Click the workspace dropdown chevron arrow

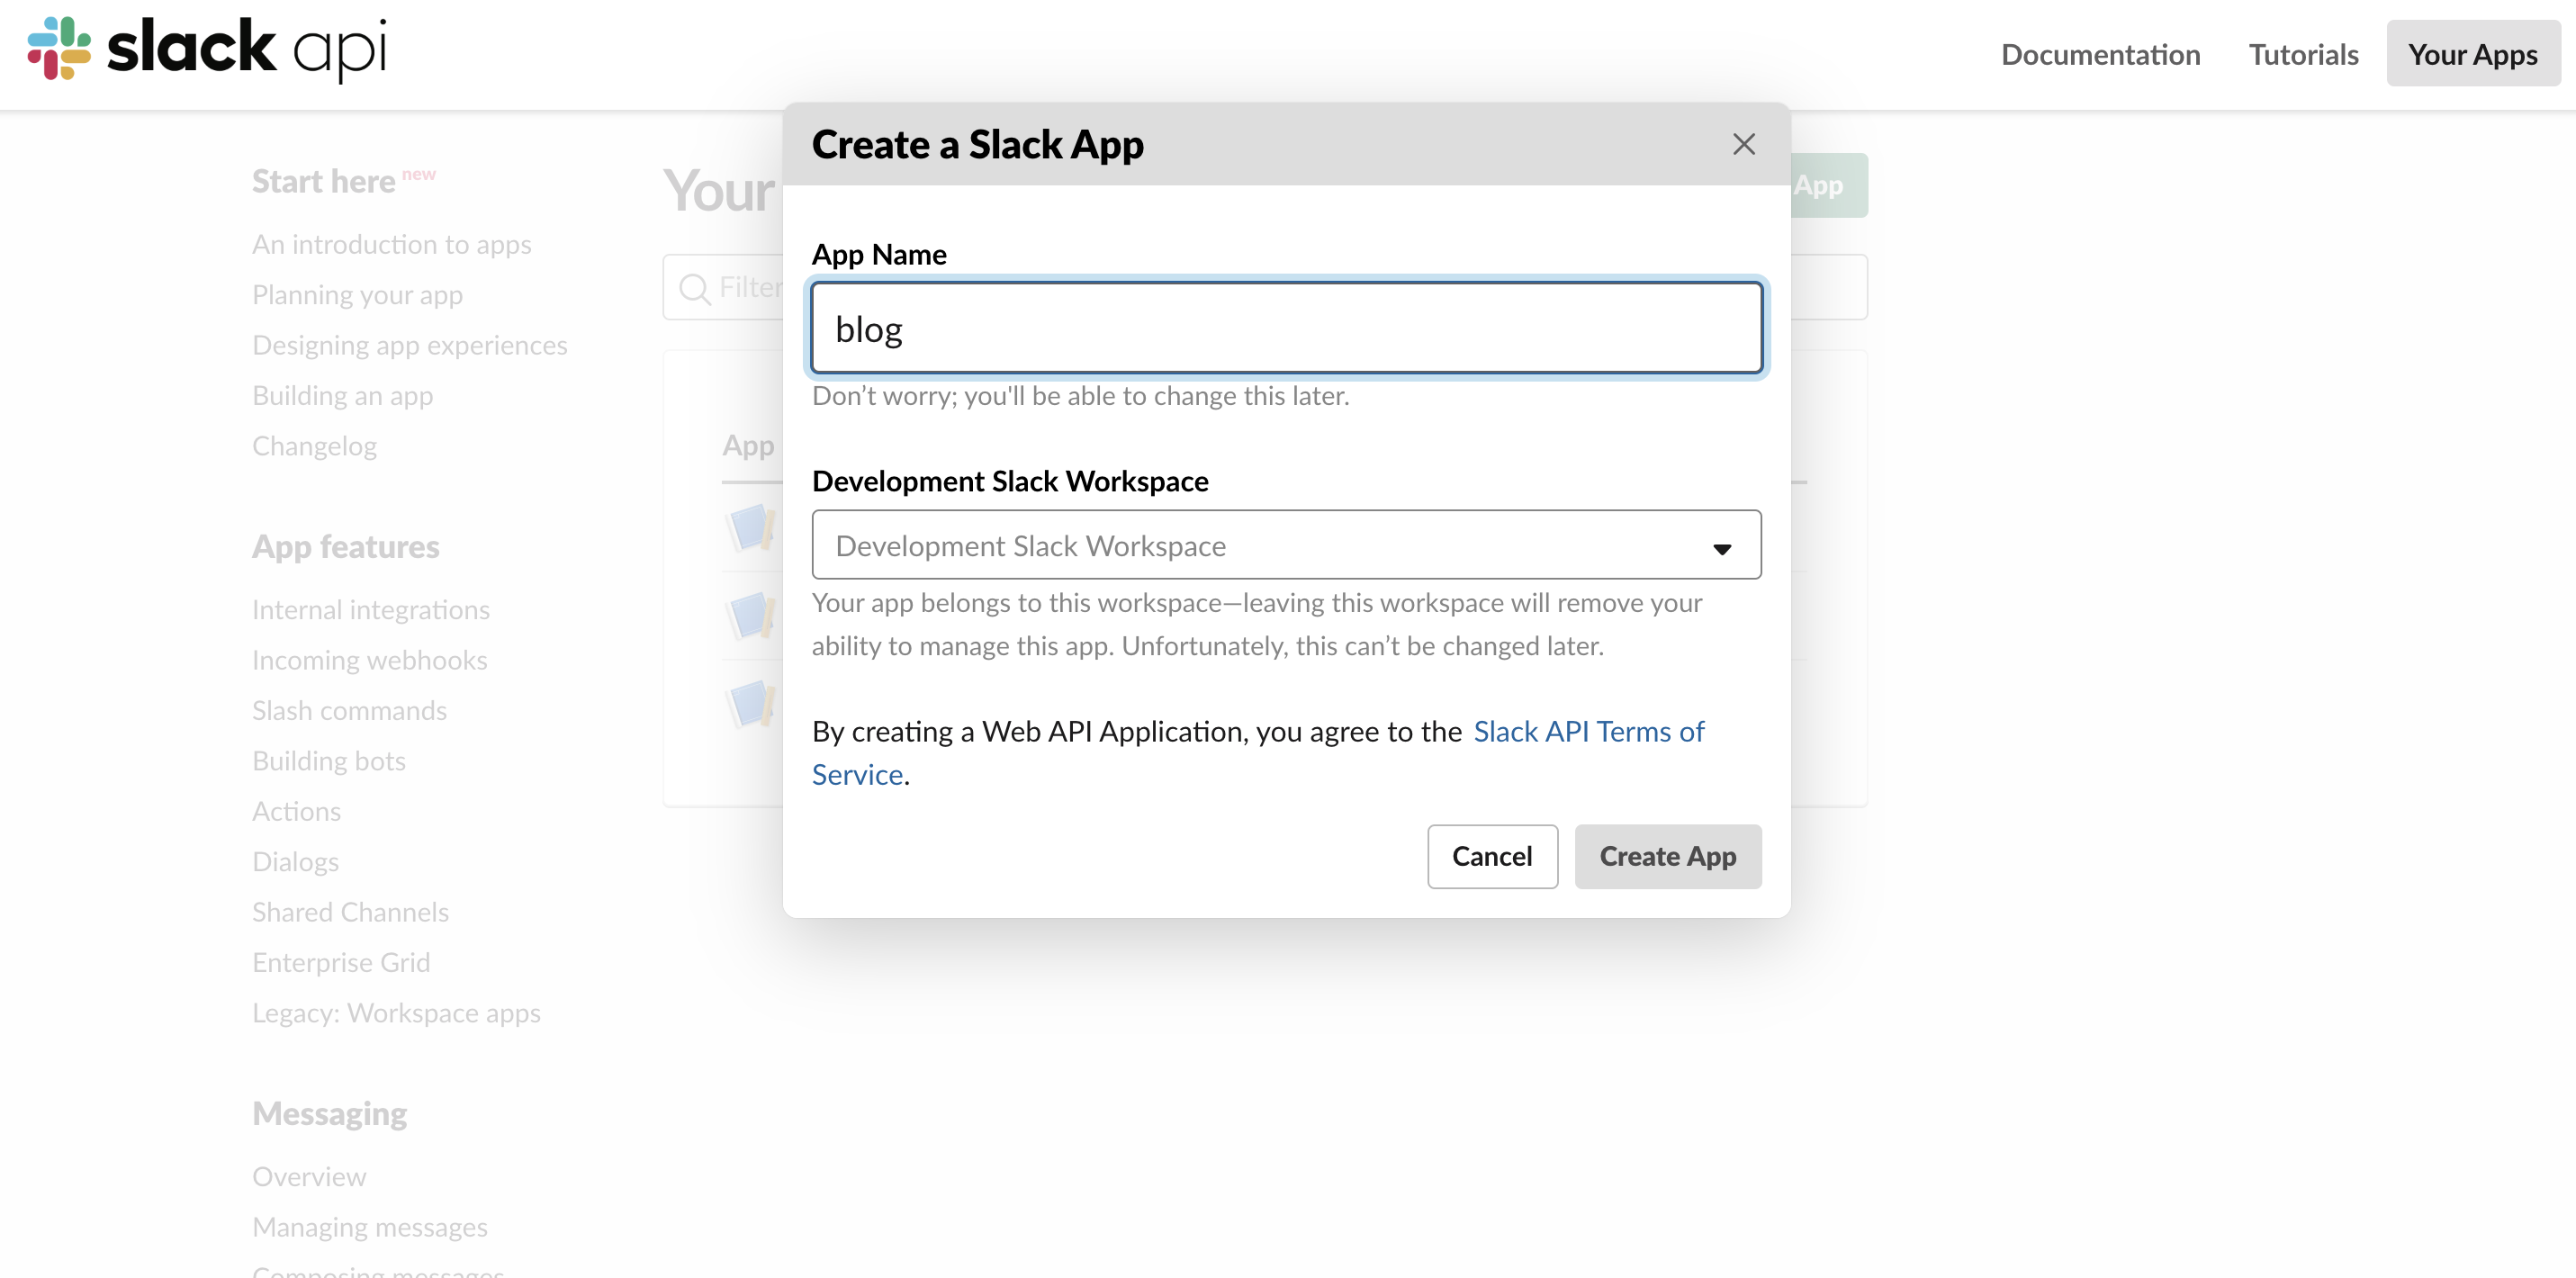[x=1721, y=549]
